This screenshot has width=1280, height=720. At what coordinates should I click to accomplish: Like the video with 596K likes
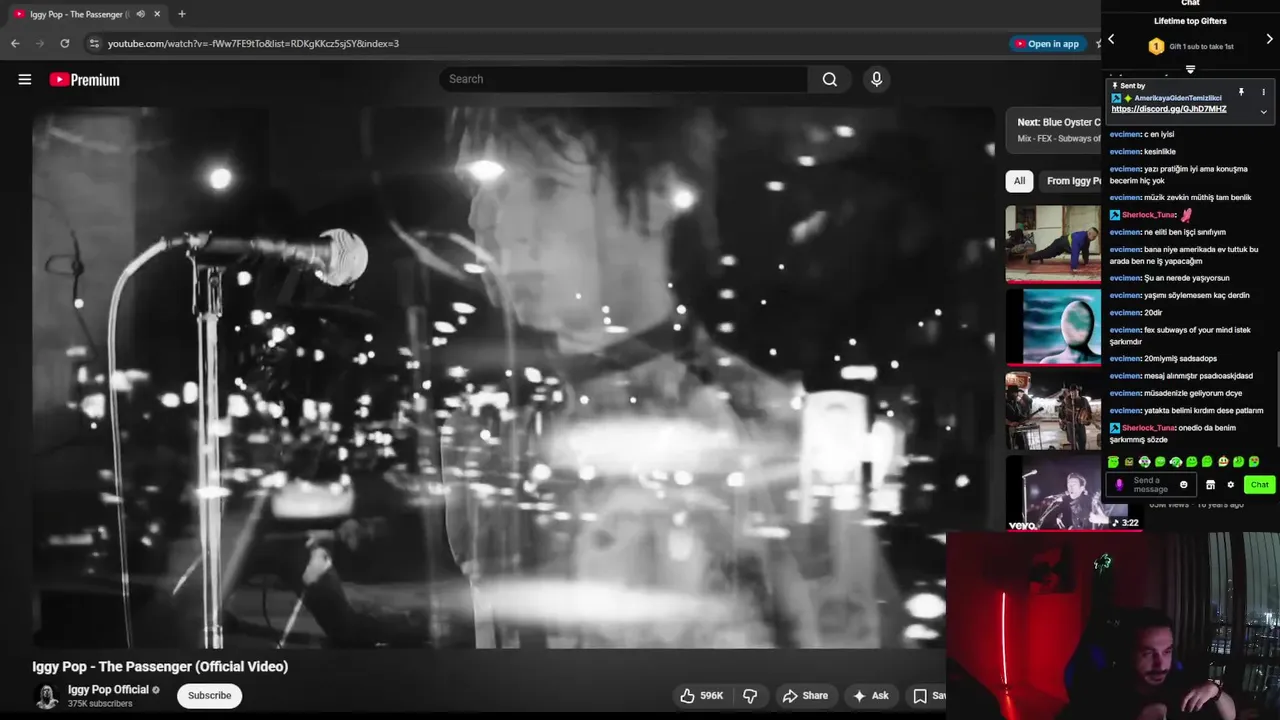click(702, 695)
